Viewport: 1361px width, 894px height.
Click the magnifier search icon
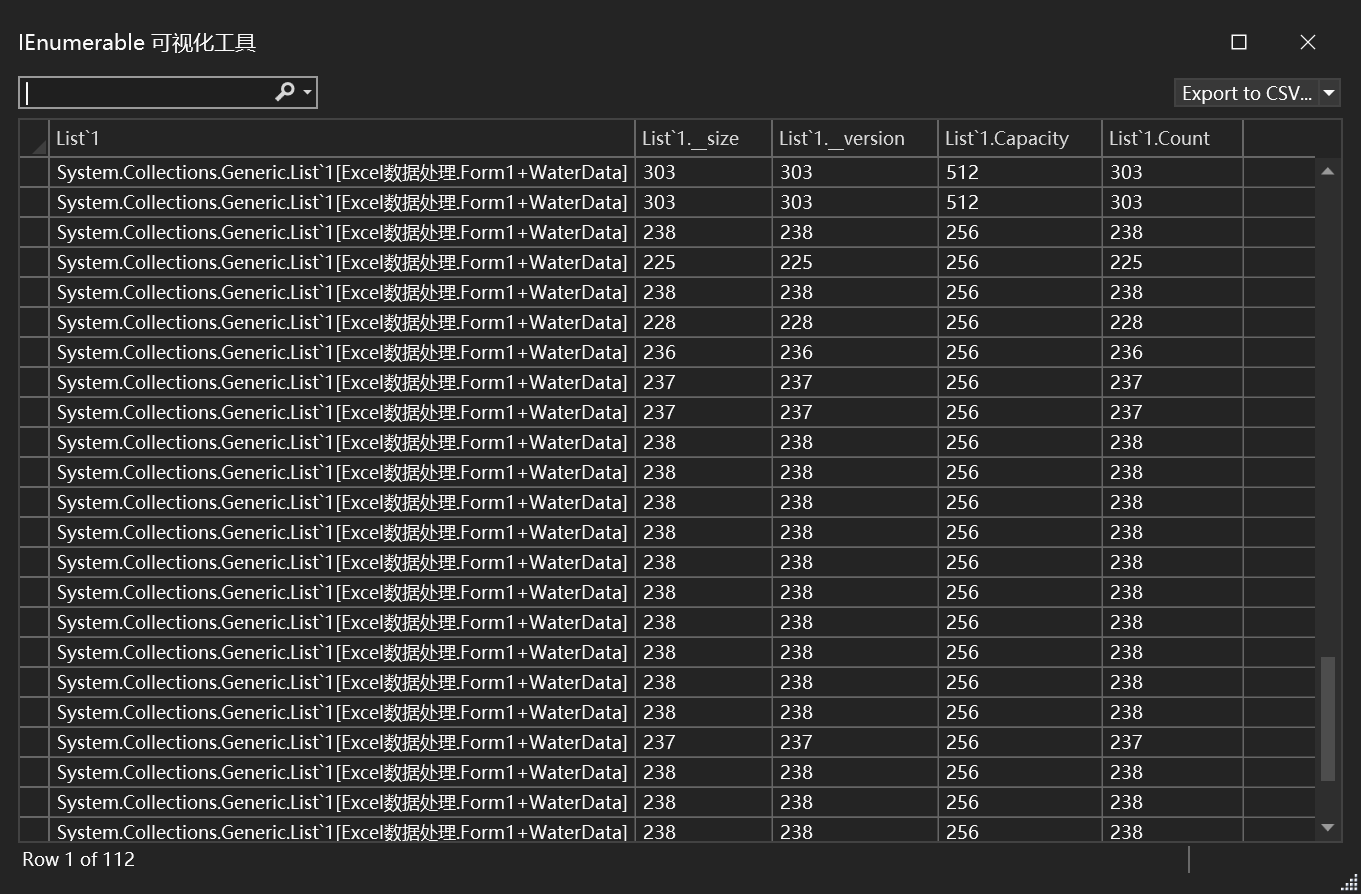click(x=285, y=92)
